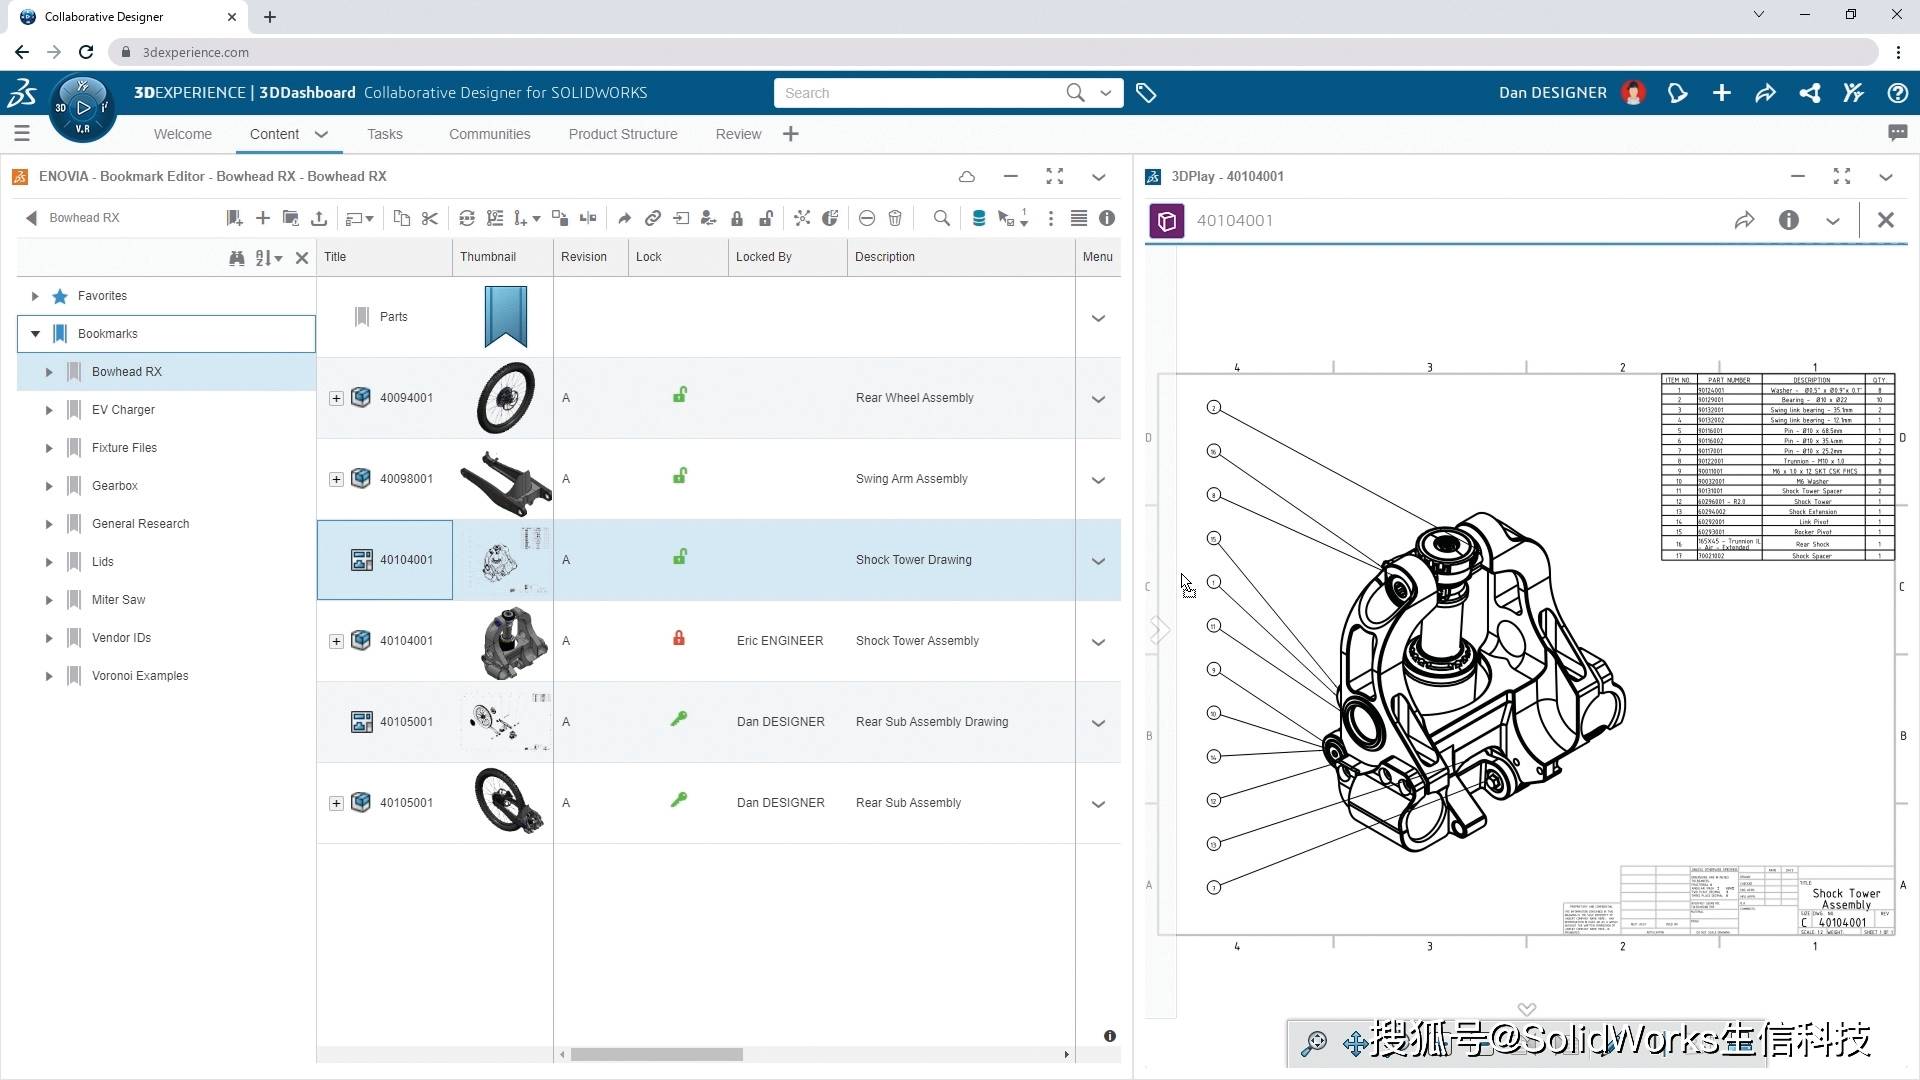The image size is (1920, 1080).
Task: Switch to the Communities tab
Action: pos(490,134)
